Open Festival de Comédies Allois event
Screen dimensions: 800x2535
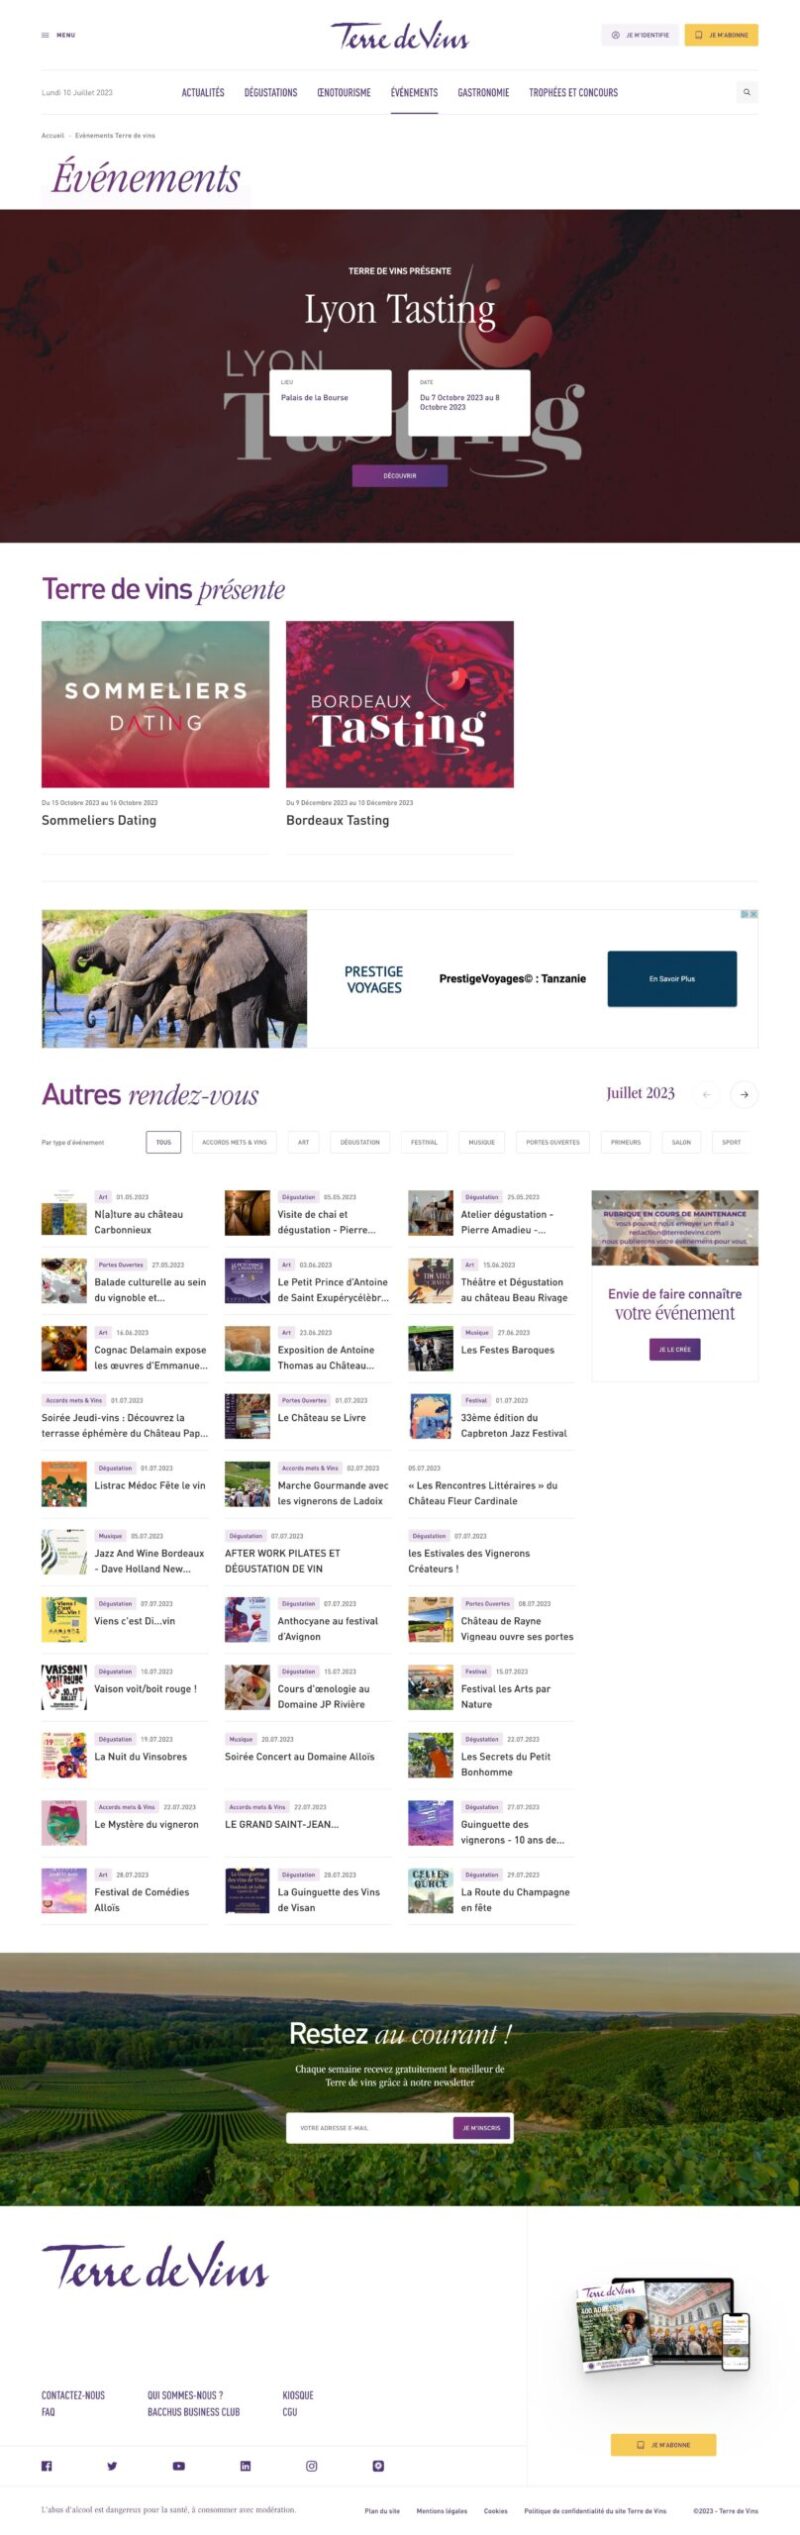point(141,1900)
